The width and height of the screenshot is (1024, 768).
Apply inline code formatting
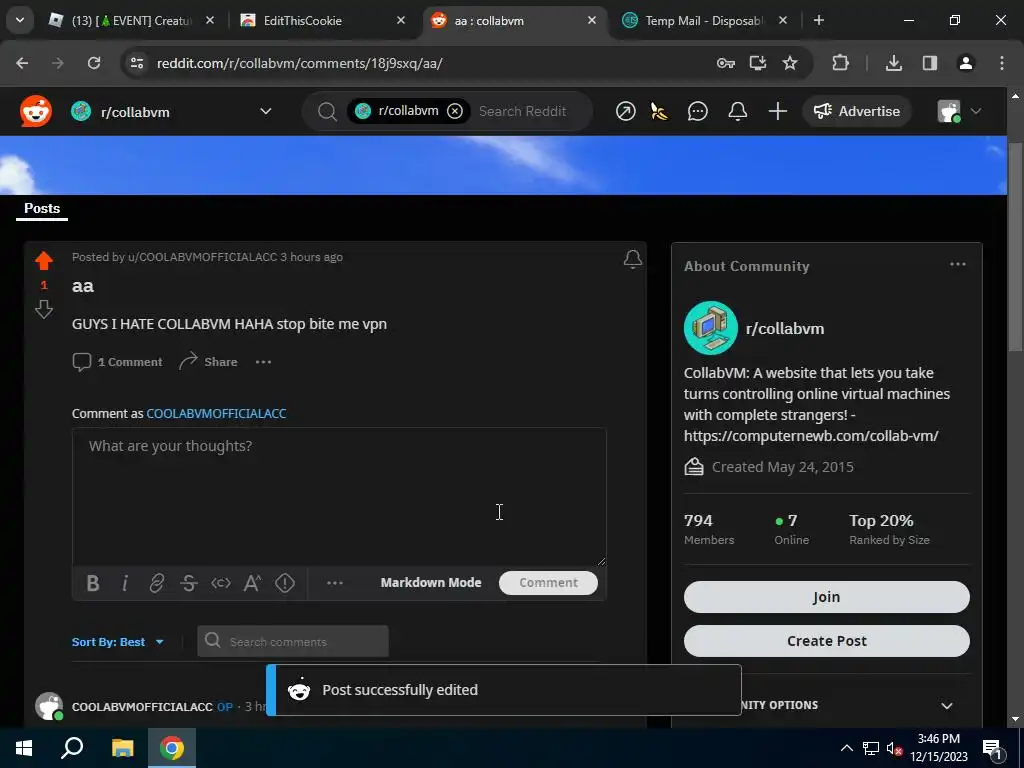click(x=221, y=583)
